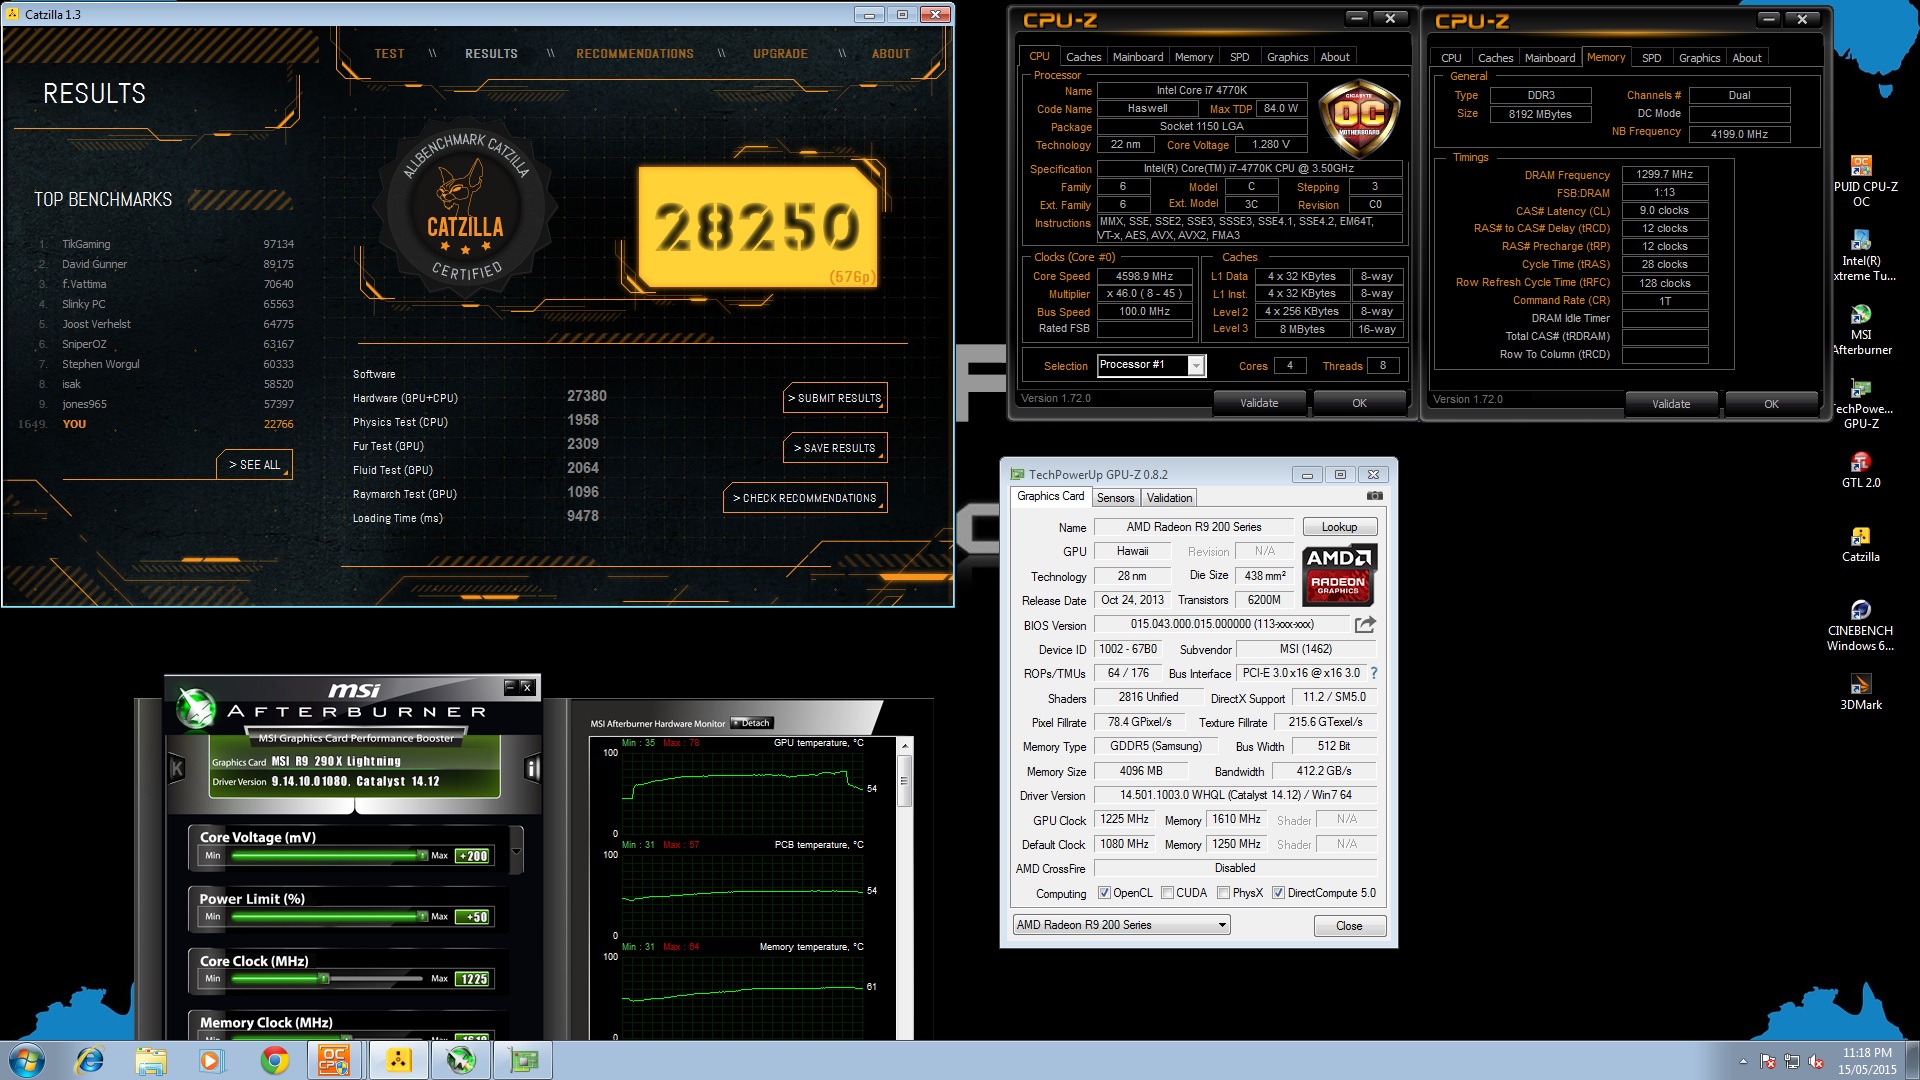Click the Core Clock 1225 value field

pos(473,979)
